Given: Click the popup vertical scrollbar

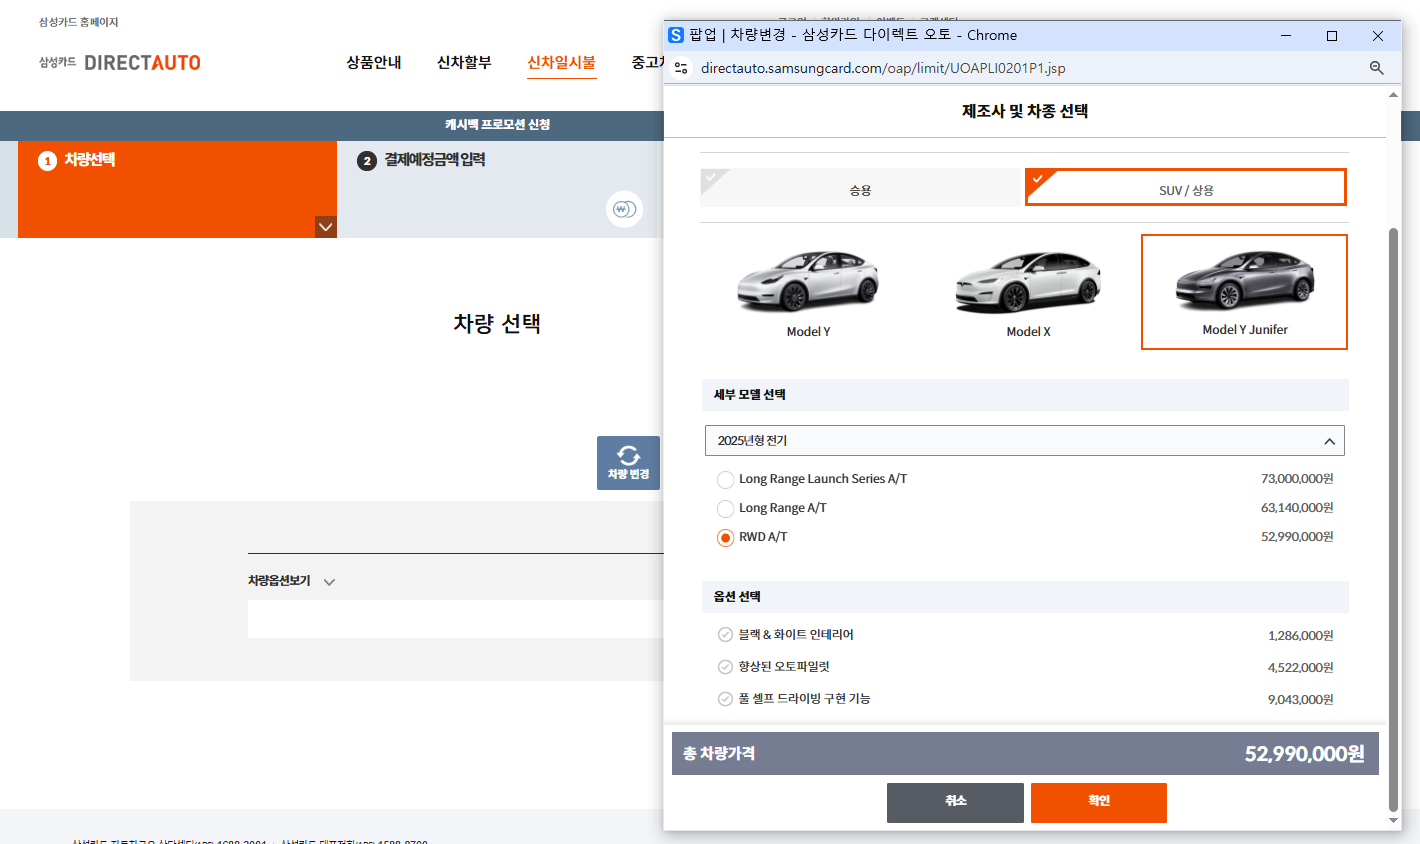Looking at the screenshot, I should [x=1394, y=520].
